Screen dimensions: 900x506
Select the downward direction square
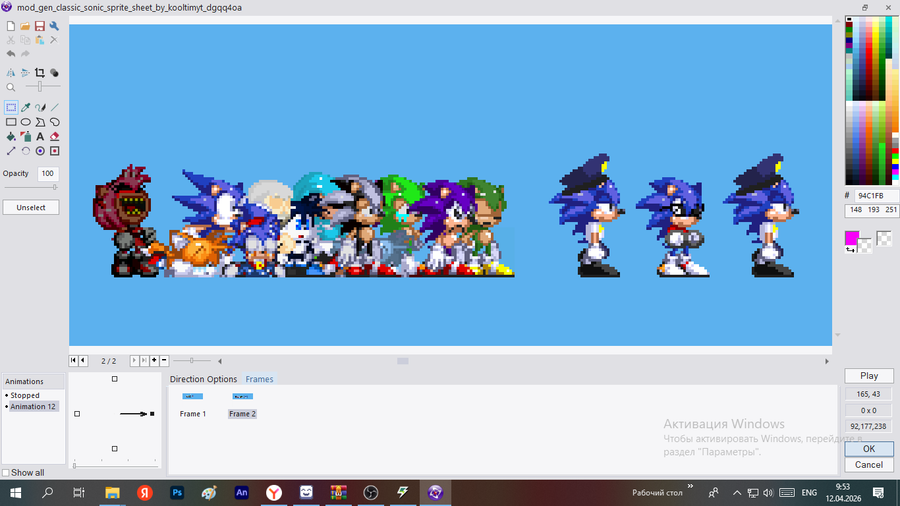click(x=114, y=449)
